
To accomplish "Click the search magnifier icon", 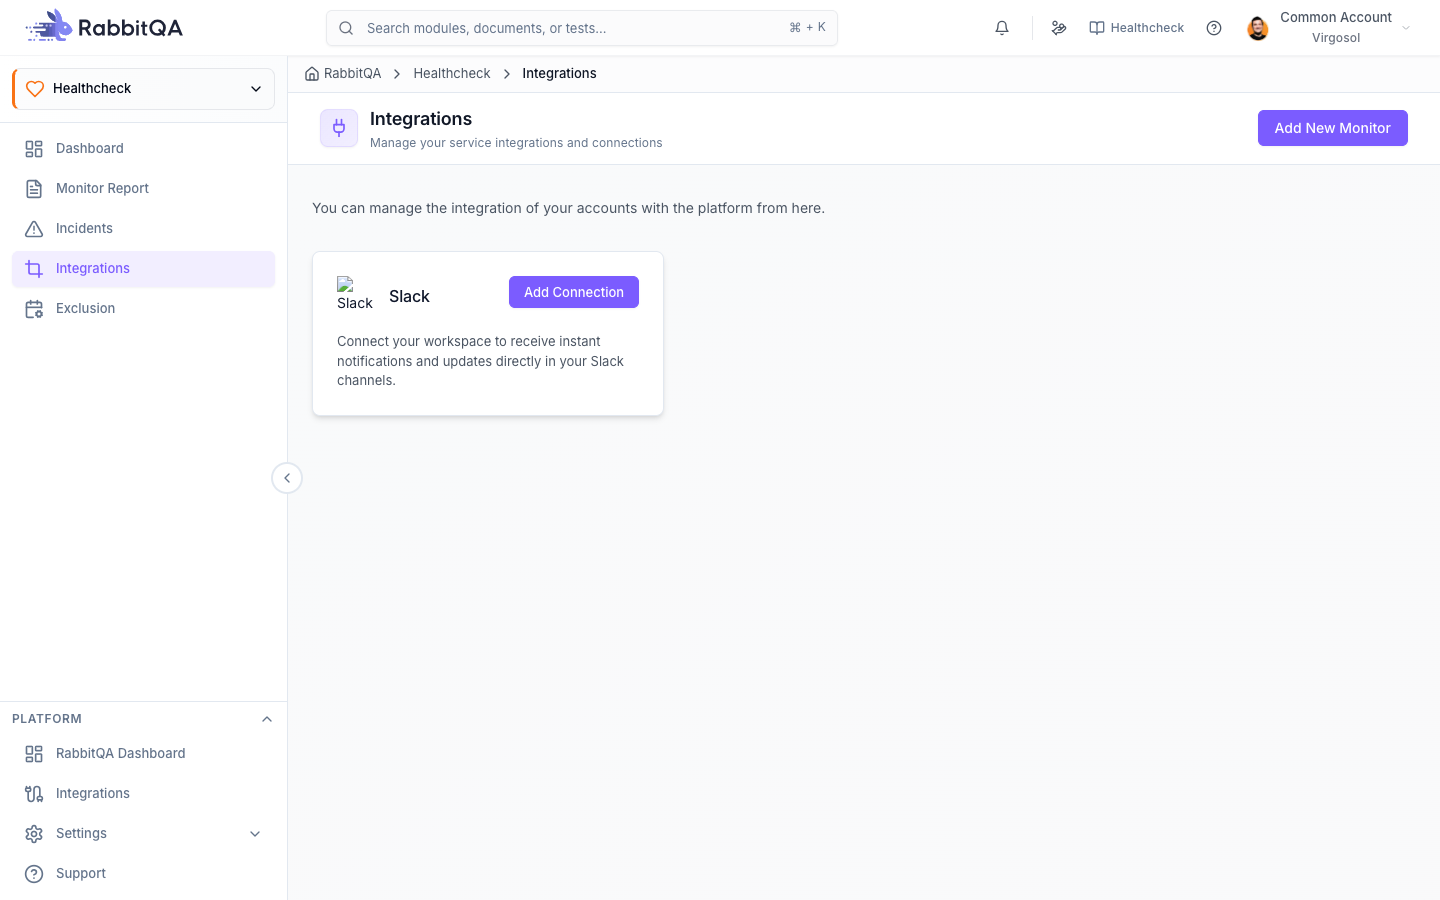I will 346,28.
